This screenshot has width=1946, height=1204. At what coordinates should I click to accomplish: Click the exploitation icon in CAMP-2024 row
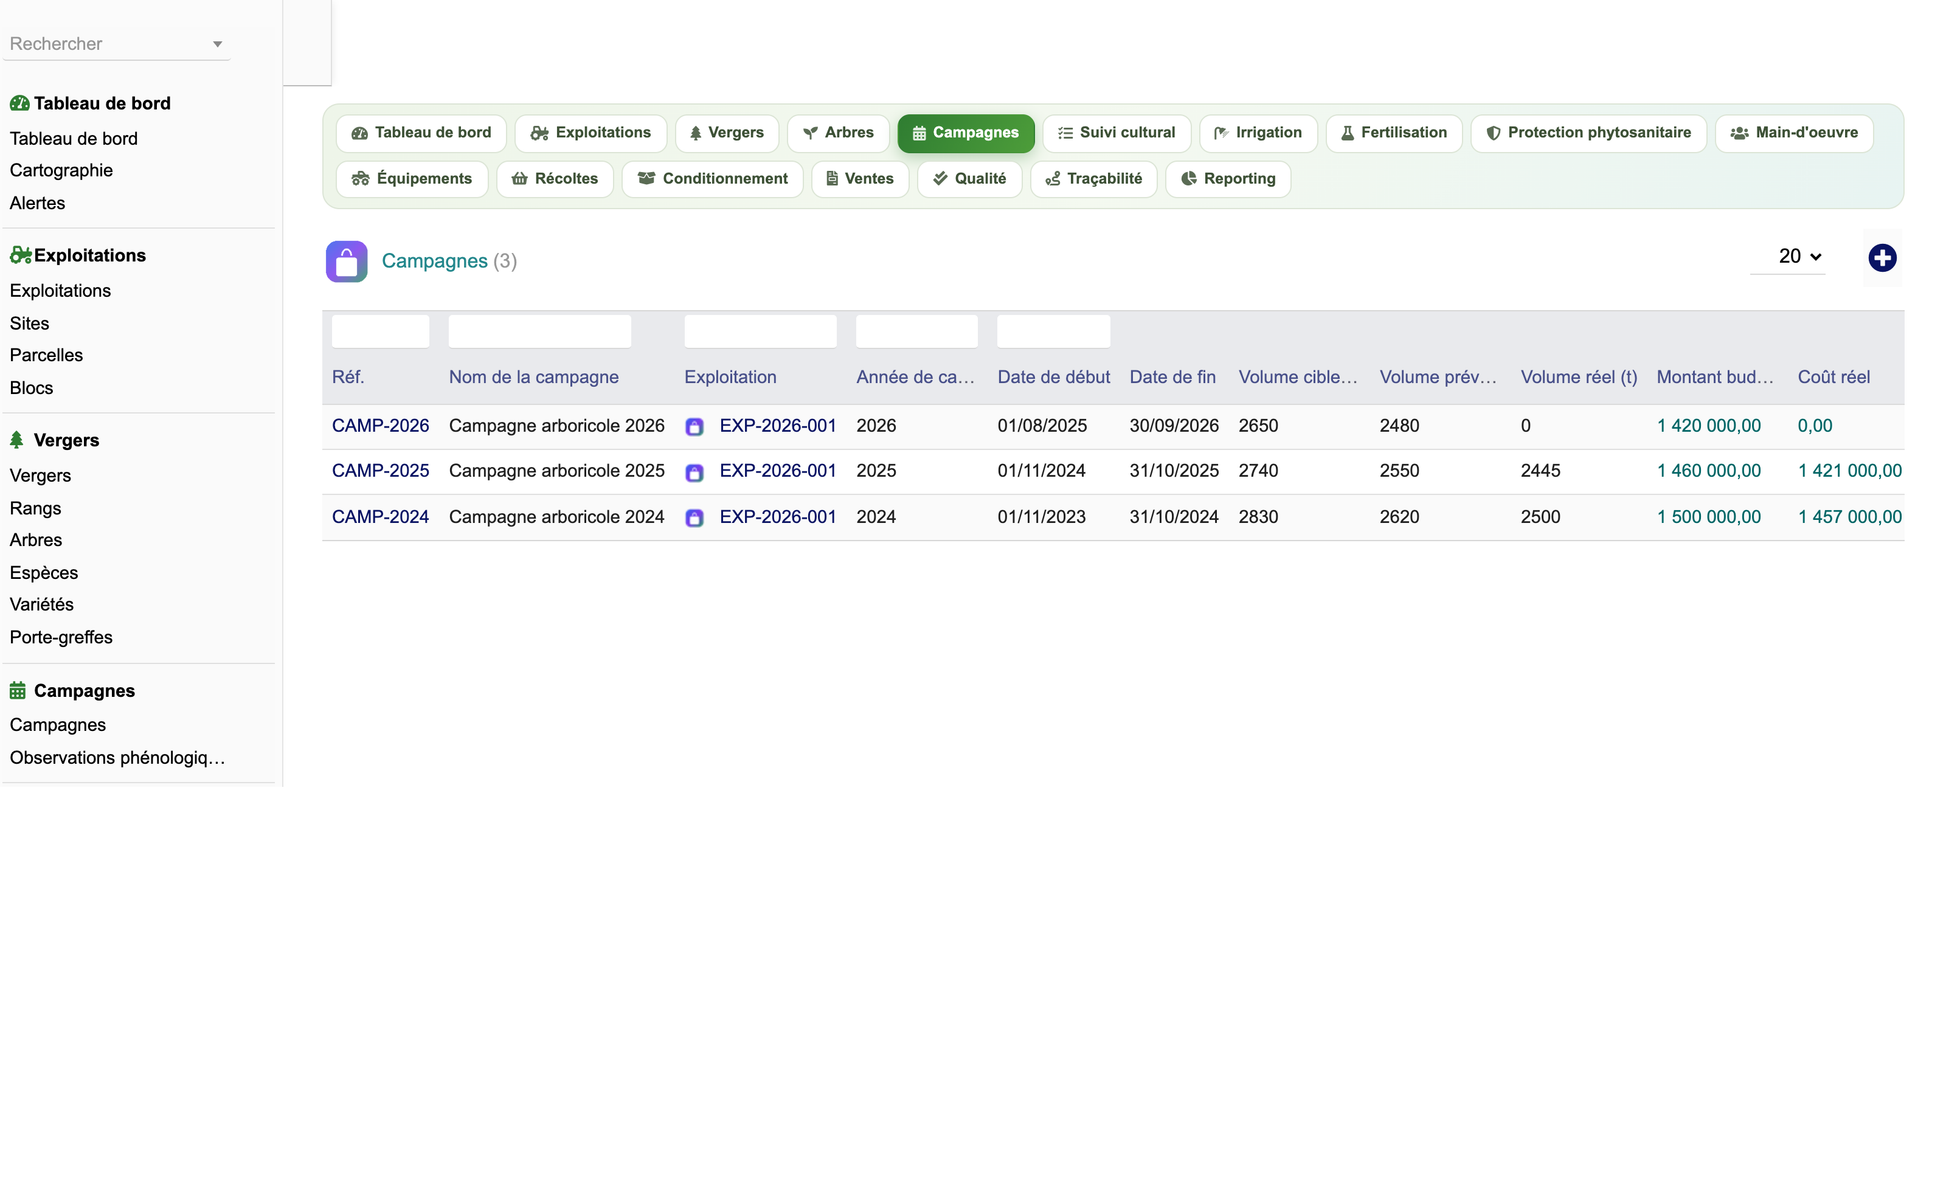pyautogui.click(x=694, y=518)
